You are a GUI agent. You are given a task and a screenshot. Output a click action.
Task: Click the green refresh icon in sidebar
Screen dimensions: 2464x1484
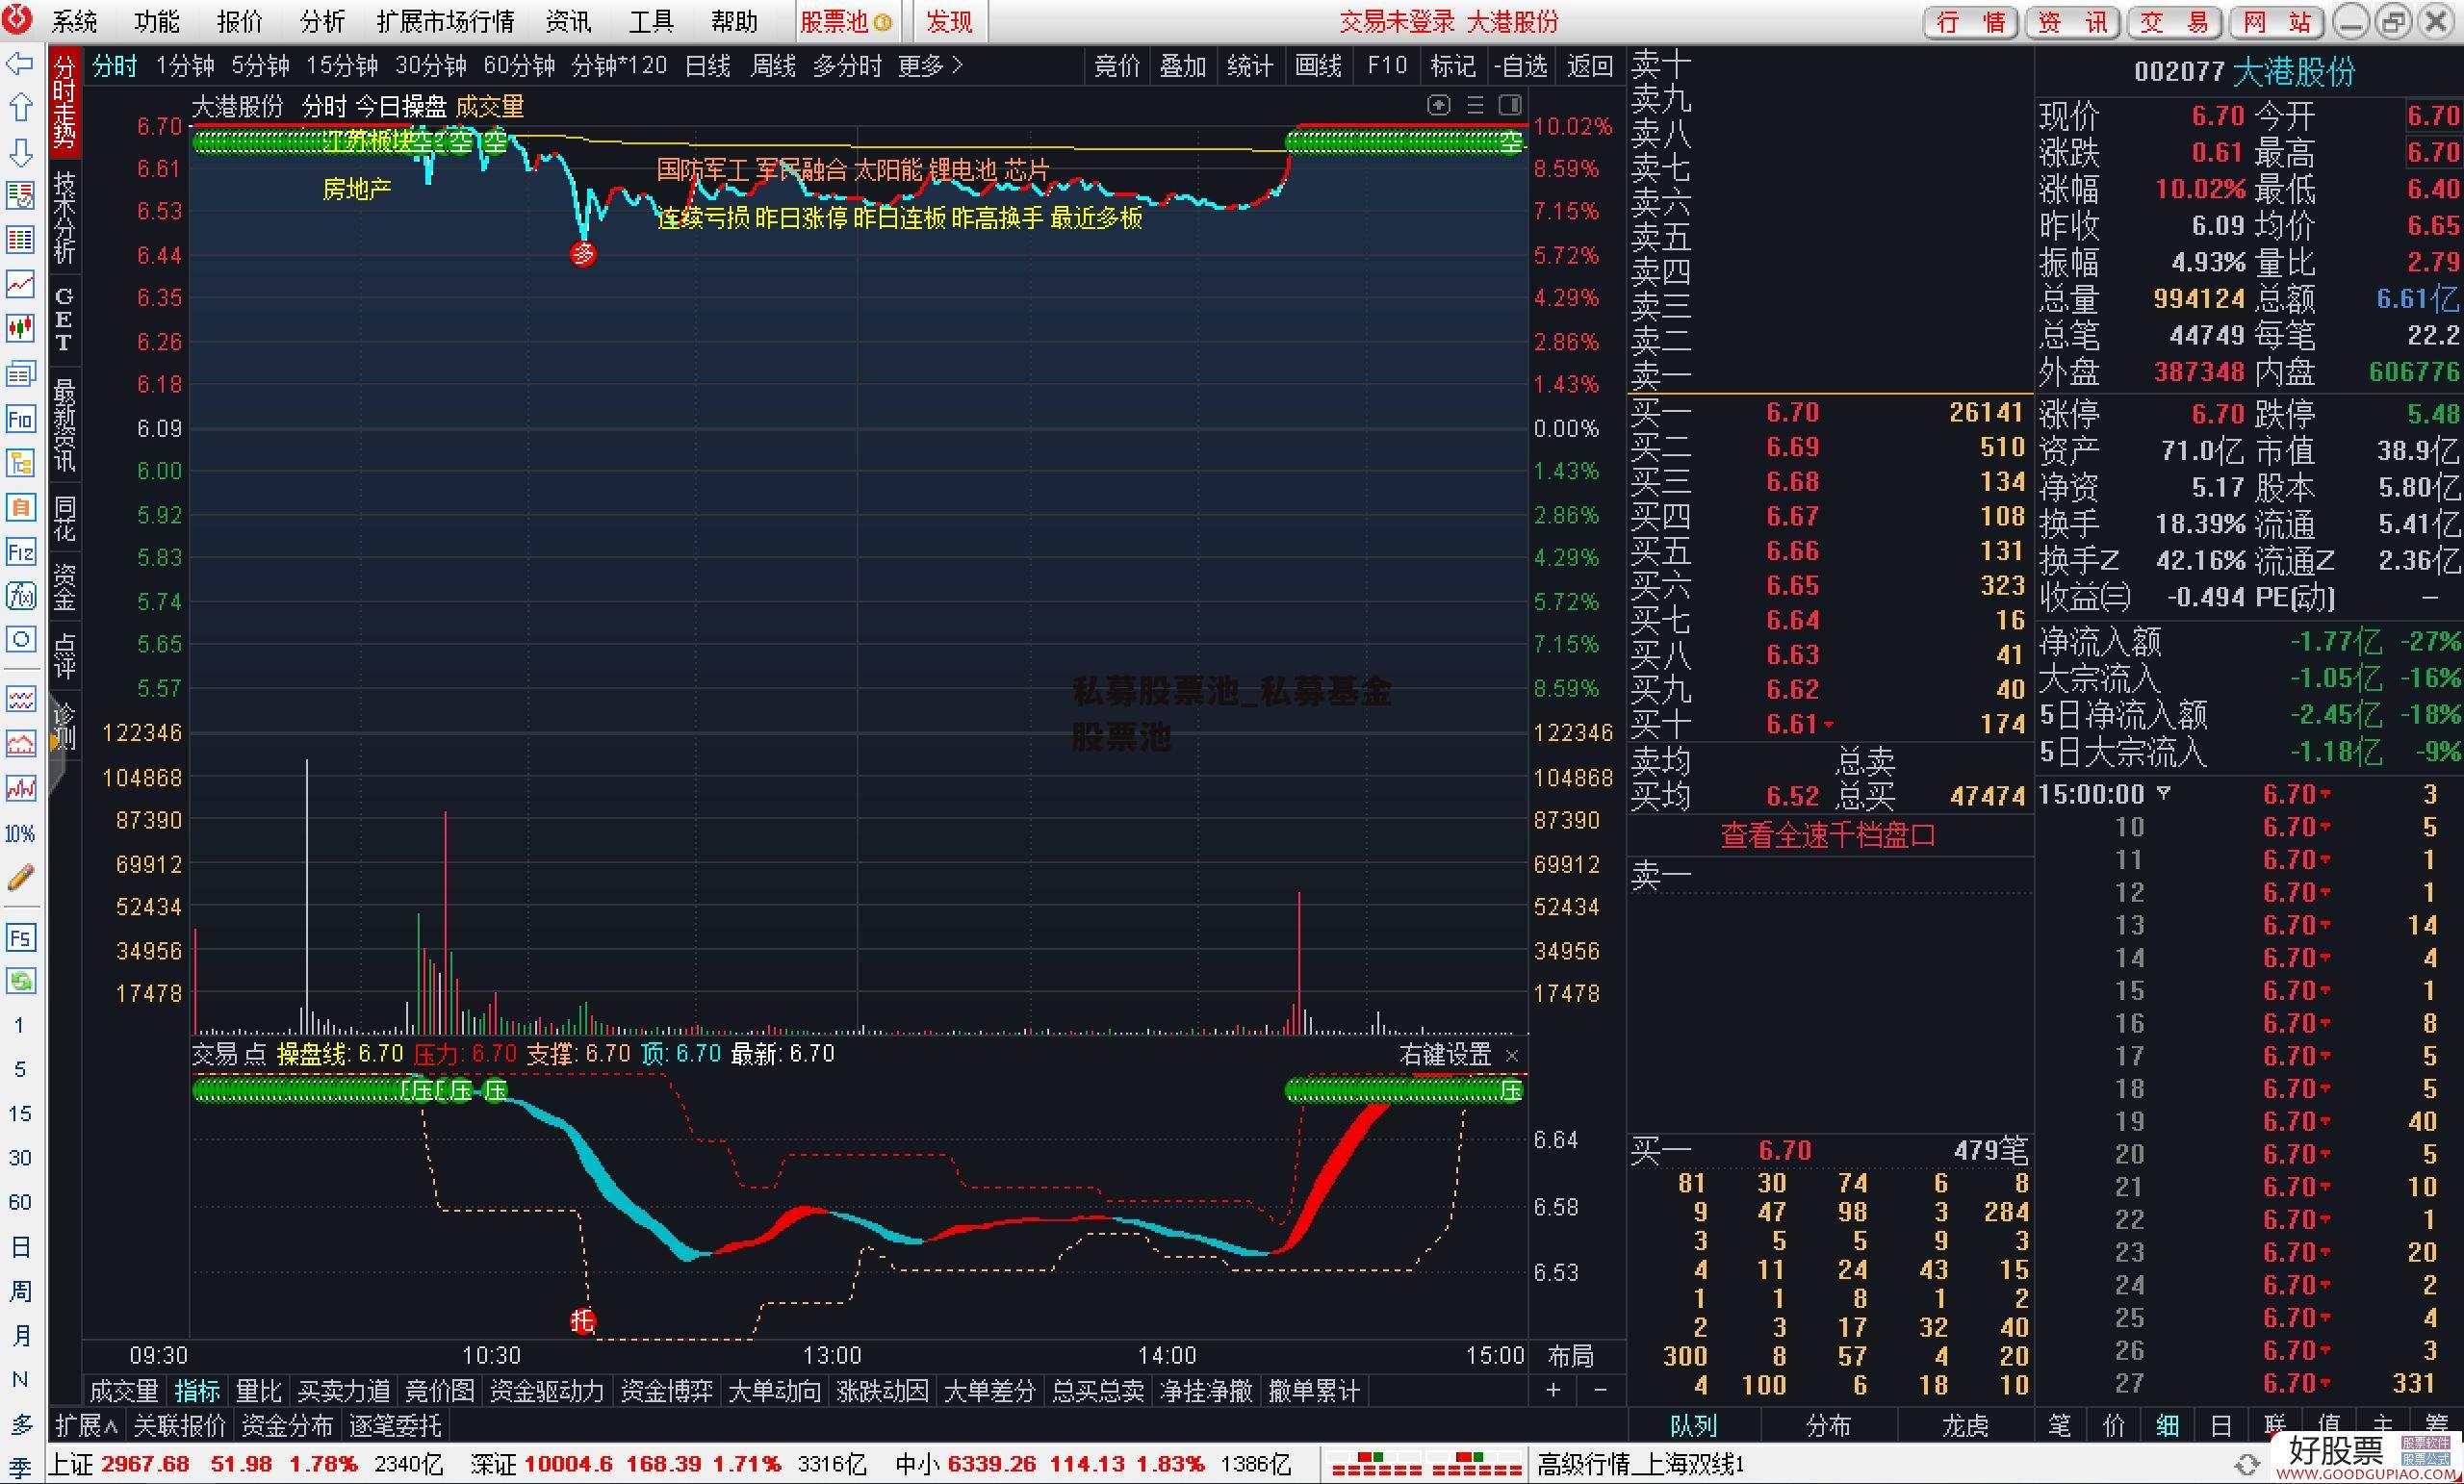pos(20,981)
